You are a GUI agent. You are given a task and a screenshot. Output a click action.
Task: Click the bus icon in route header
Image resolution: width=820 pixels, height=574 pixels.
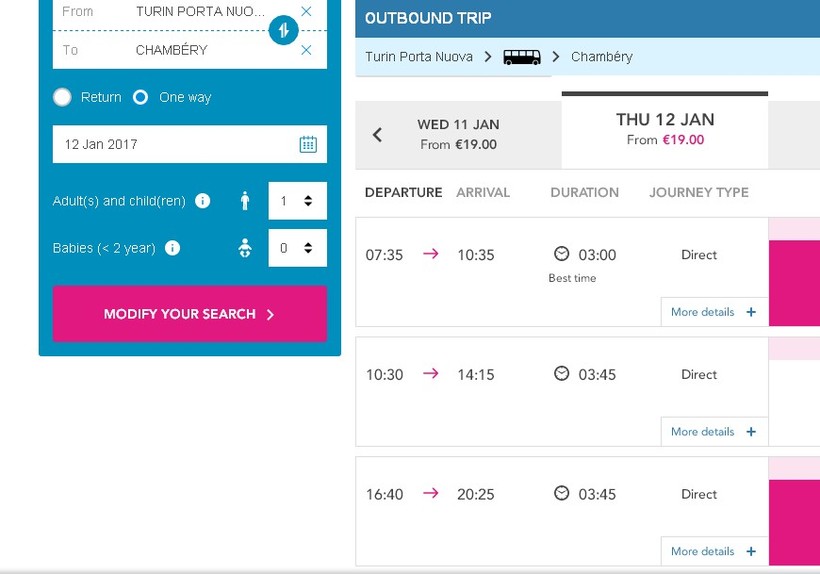(522, 57)
